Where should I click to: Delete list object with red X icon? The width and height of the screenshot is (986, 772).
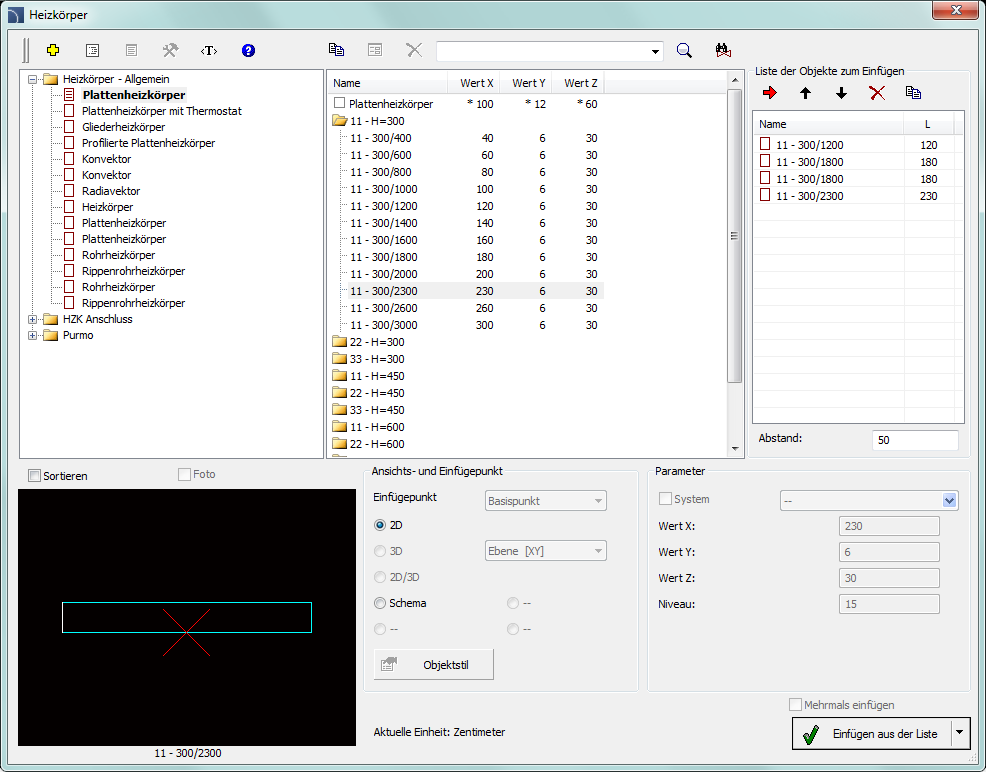(x=877, y=93)
